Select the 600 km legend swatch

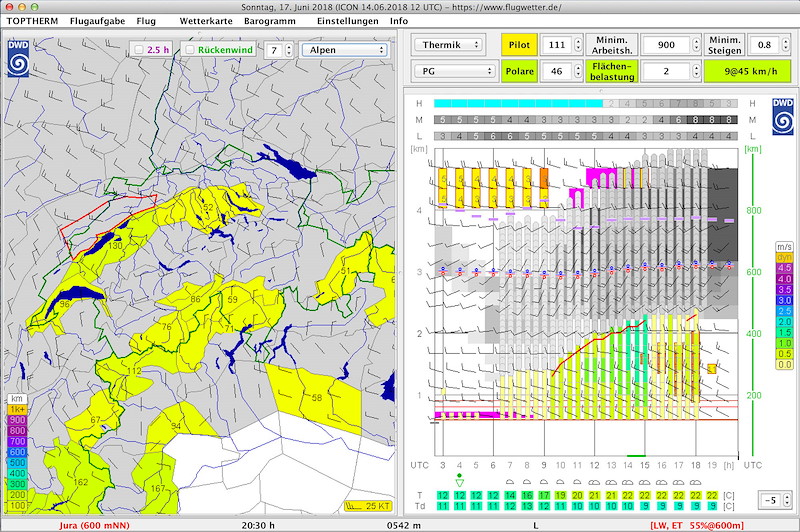(17, 452)
